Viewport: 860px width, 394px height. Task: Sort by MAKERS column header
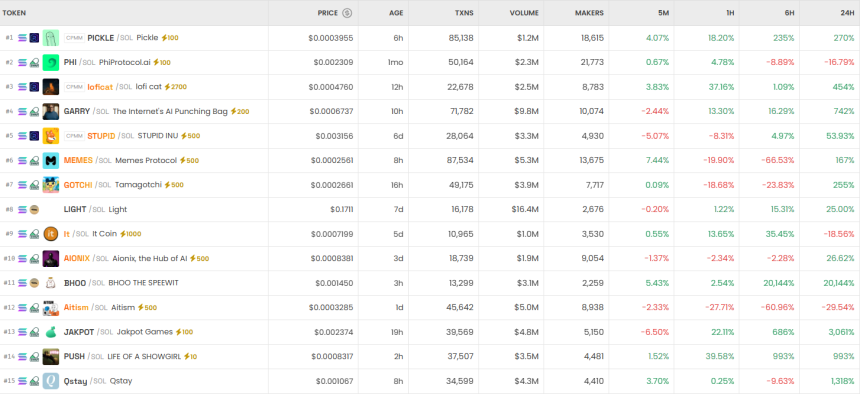589,13
